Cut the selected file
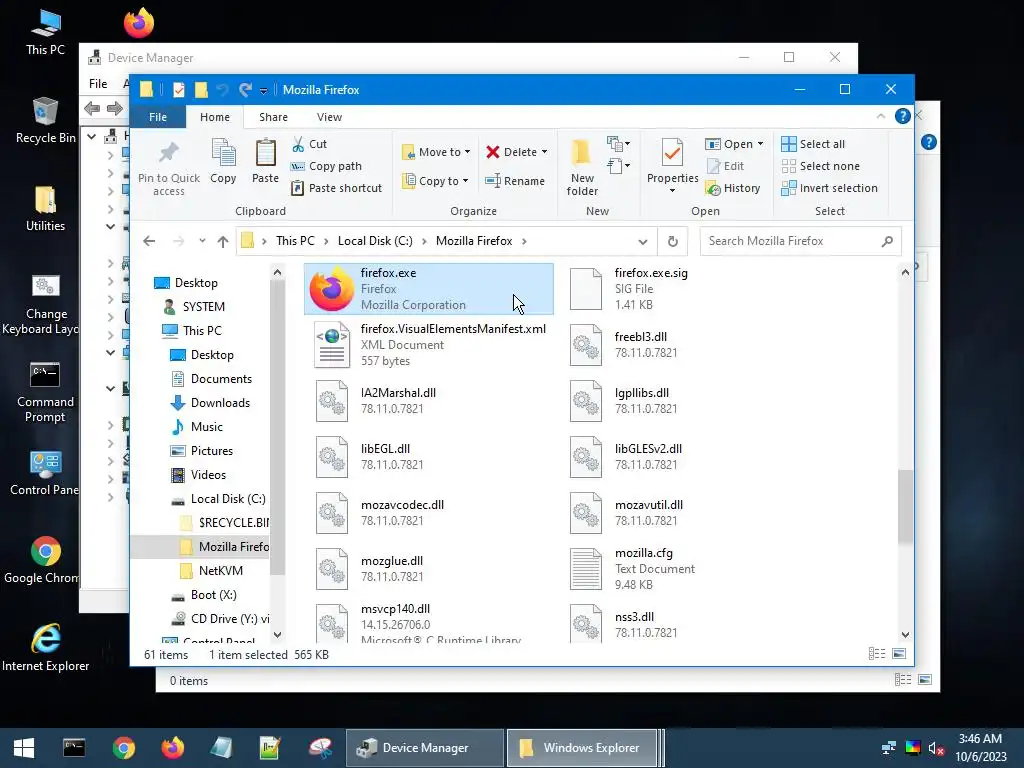Screen dimensions: 1024x768 click(310, 144)
